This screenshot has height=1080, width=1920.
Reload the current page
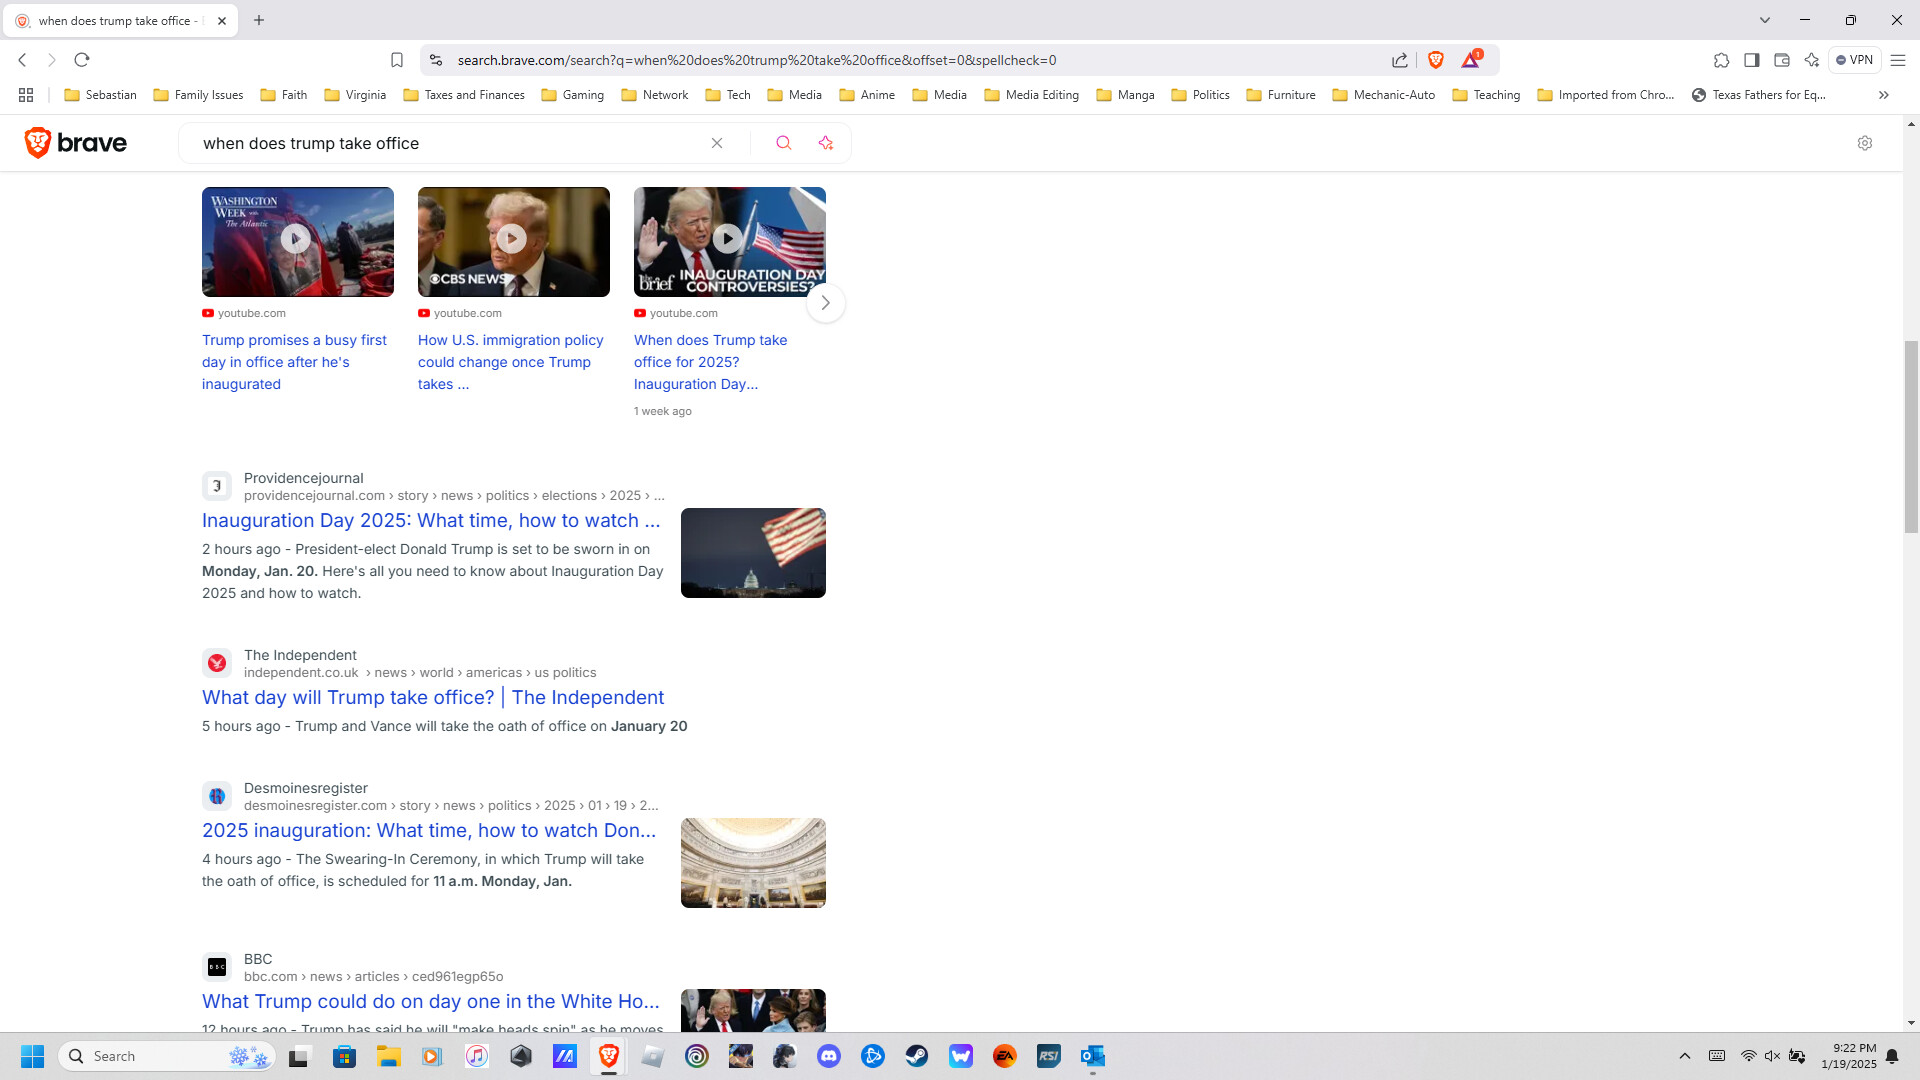tap(82, 60)
